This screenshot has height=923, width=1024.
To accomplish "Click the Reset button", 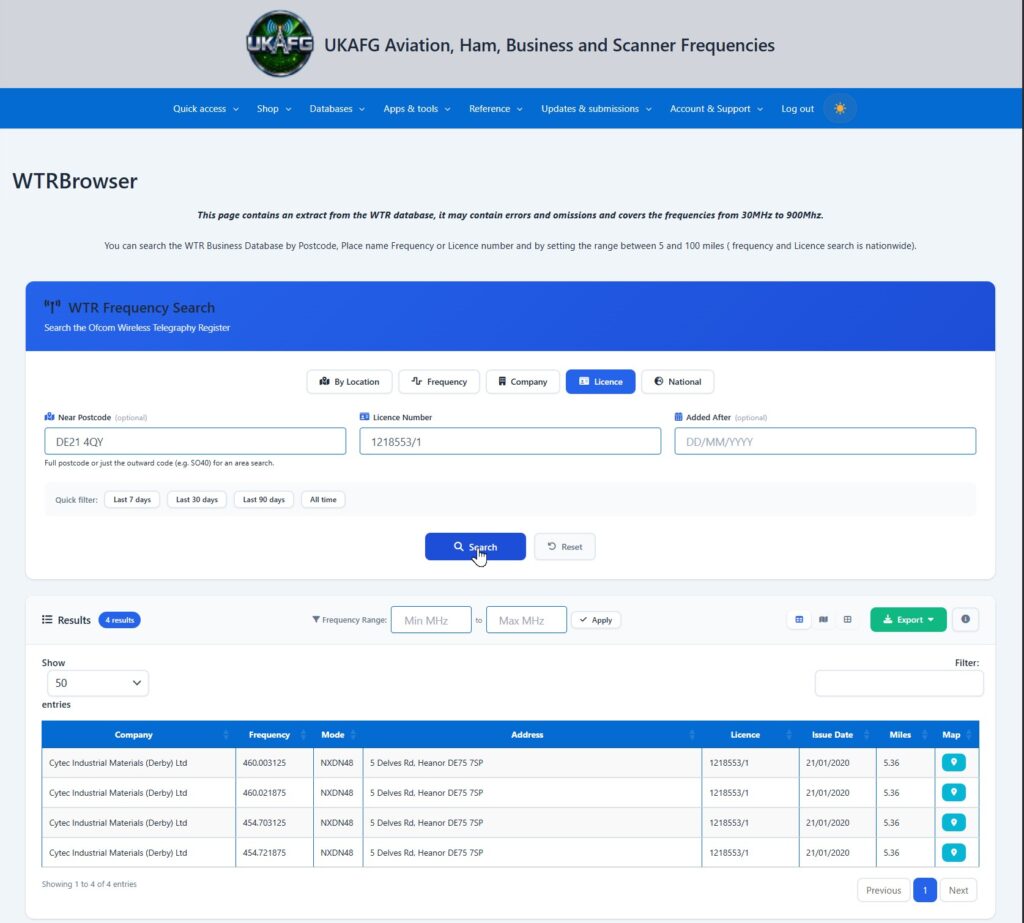I will 564,547.
